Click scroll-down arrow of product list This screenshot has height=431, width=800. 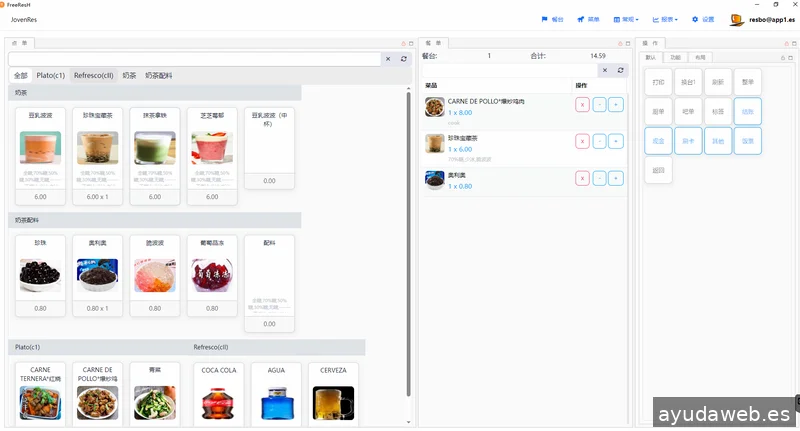[x=408, y=422]
